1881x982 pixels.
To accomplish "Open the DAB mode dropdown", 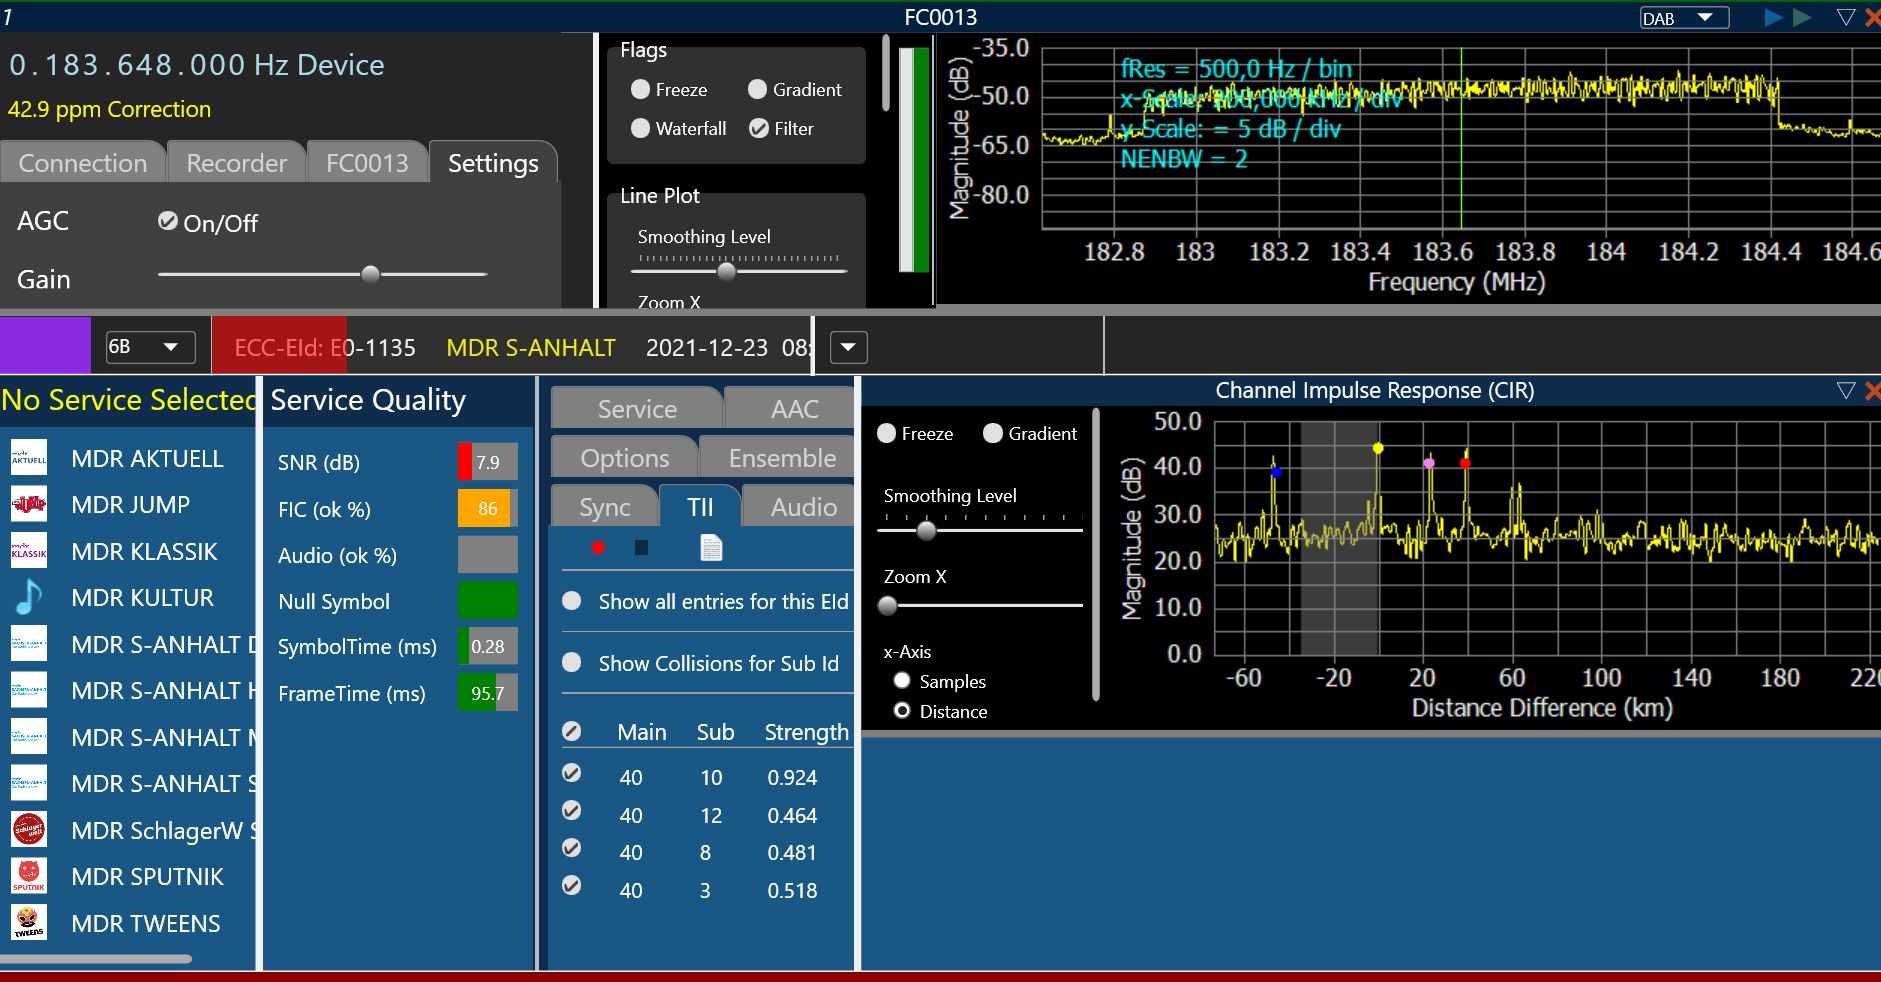I will pos(1684,18).
